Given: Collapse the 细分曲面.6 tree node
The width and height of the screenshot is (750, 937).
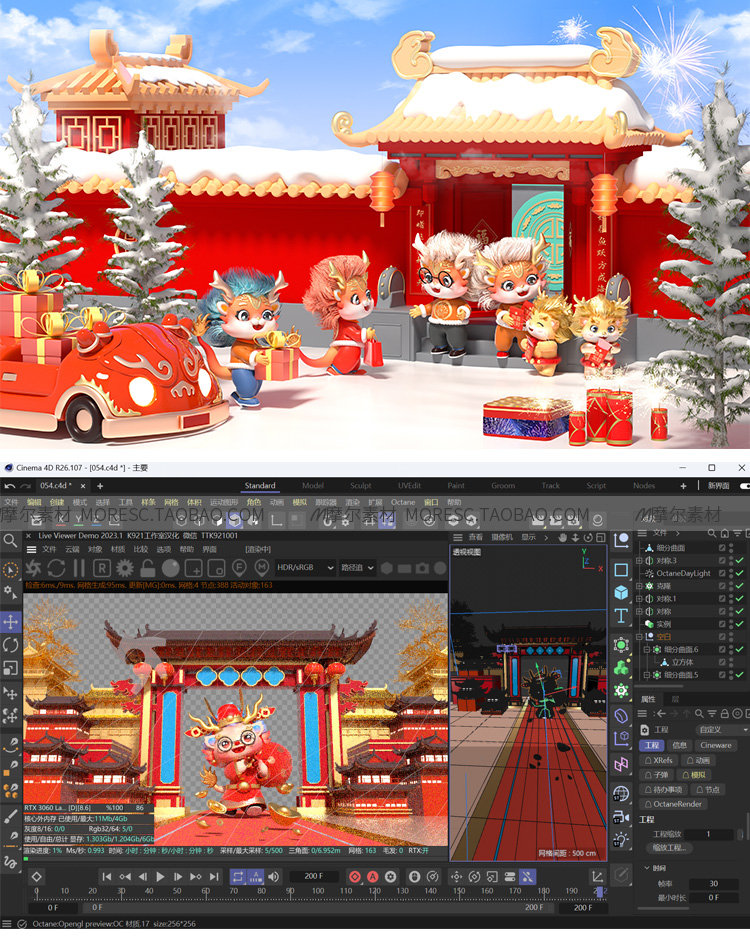Looking at the screenshot, I should click(647, 650).
